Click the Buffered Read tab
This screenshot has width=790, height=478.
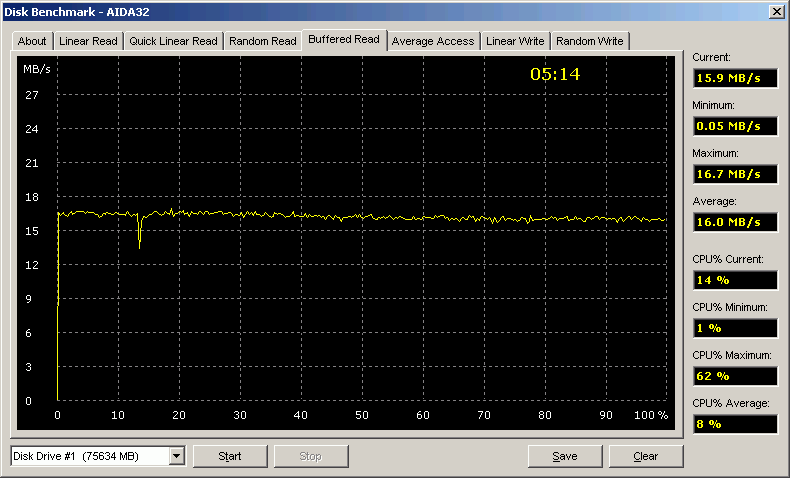[x=344, y=39]
